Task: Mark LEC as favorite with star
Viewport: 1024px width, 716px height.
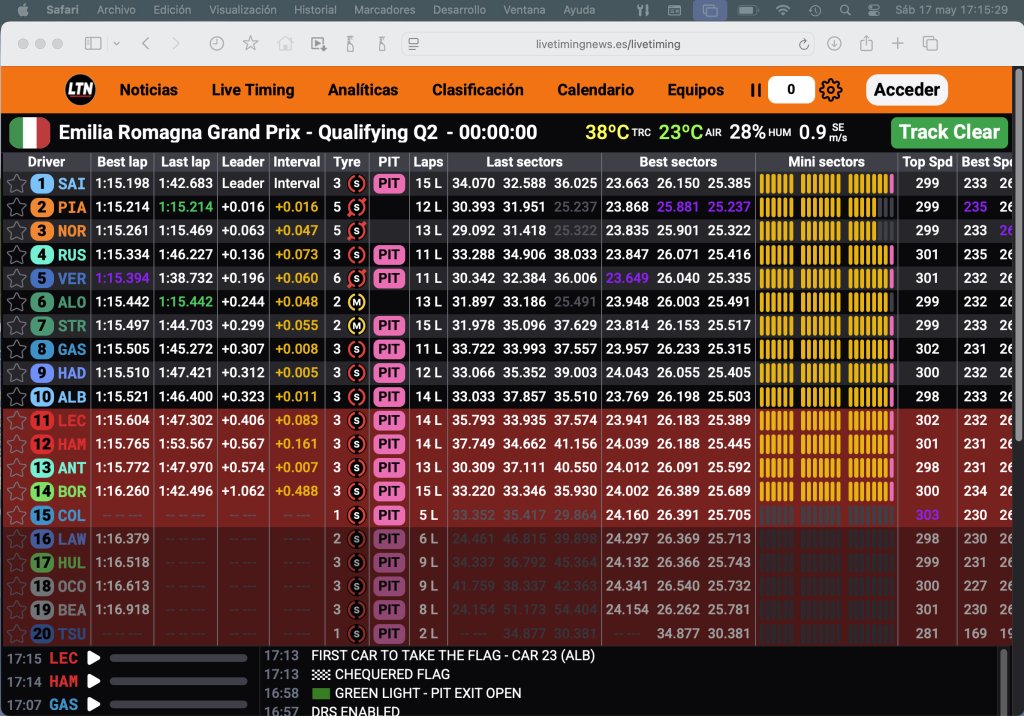Action: point(16,420)
